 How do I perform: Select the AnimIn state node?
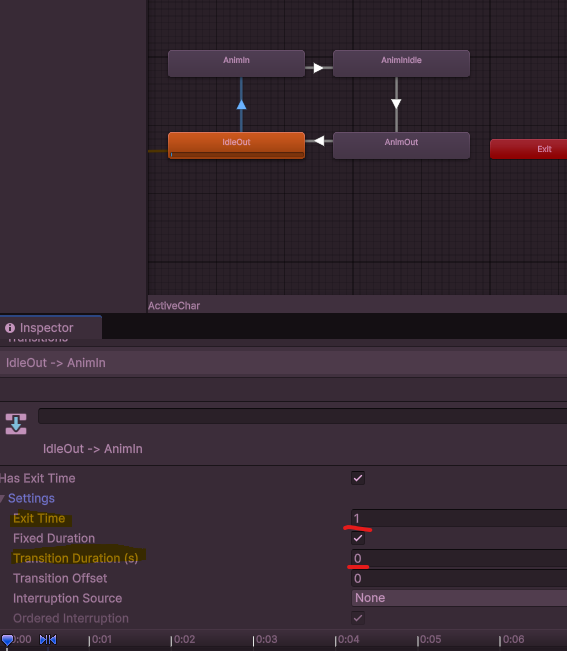pyautogui.click(x=236, y=63)
